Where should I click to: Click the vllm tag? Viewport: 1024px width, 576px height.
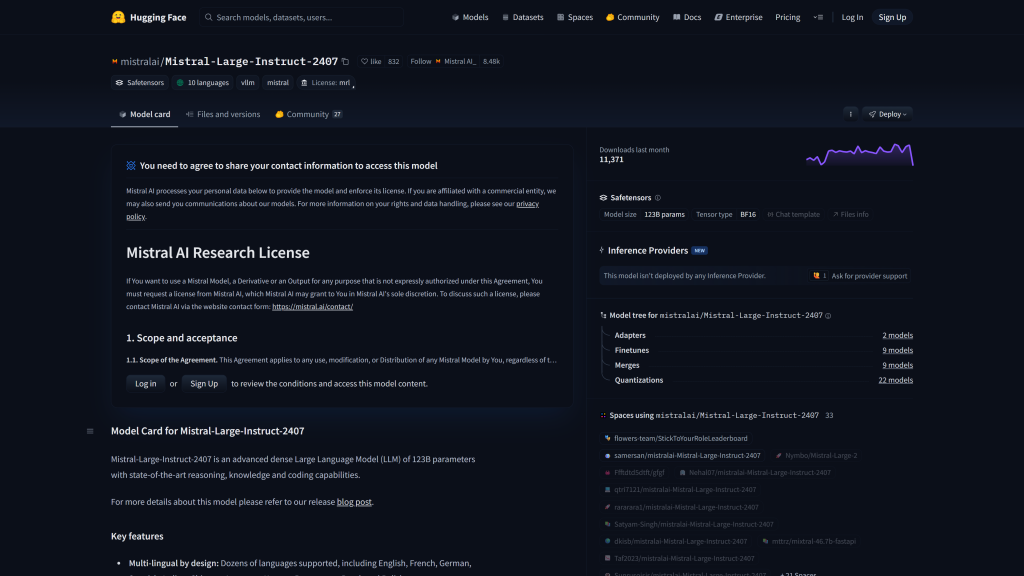click(248, 83)
